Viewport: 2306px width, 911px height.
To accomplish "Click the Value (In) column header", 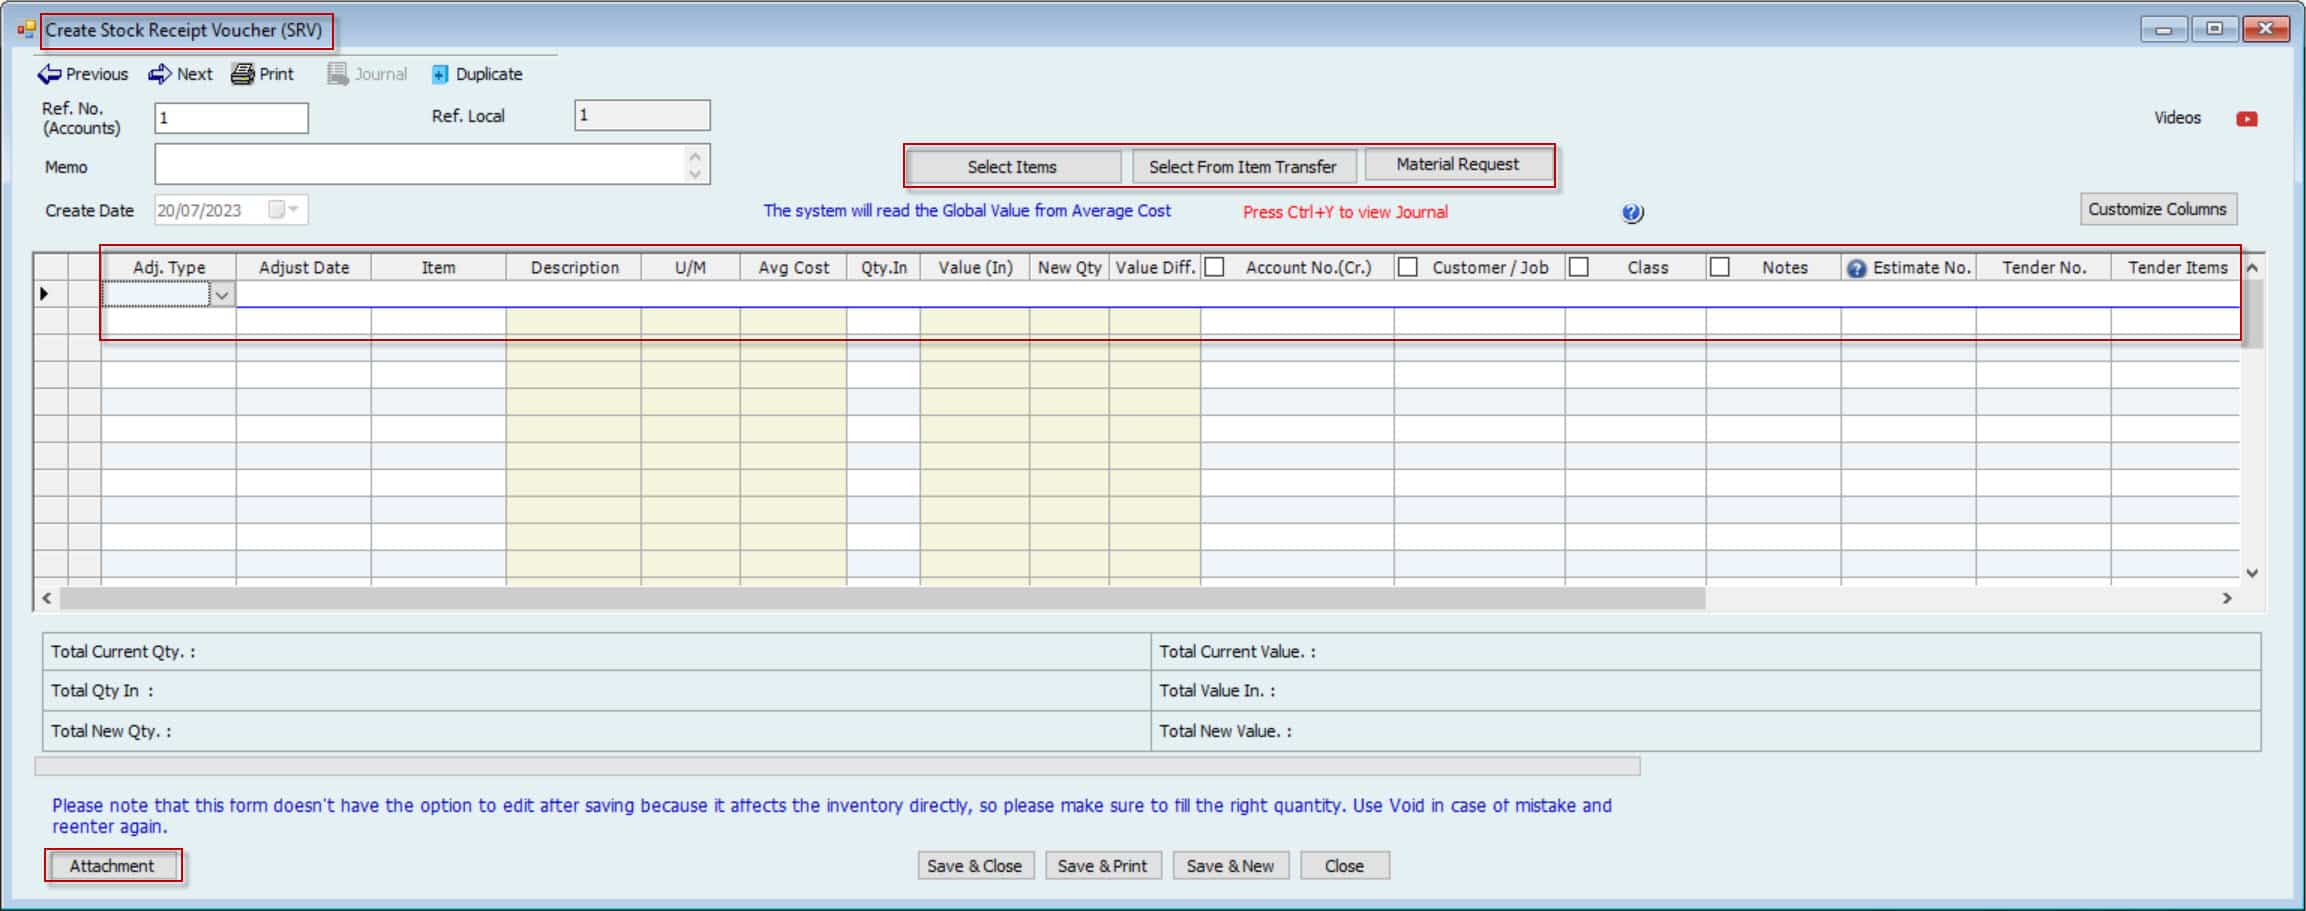I will tap(975, 267).
